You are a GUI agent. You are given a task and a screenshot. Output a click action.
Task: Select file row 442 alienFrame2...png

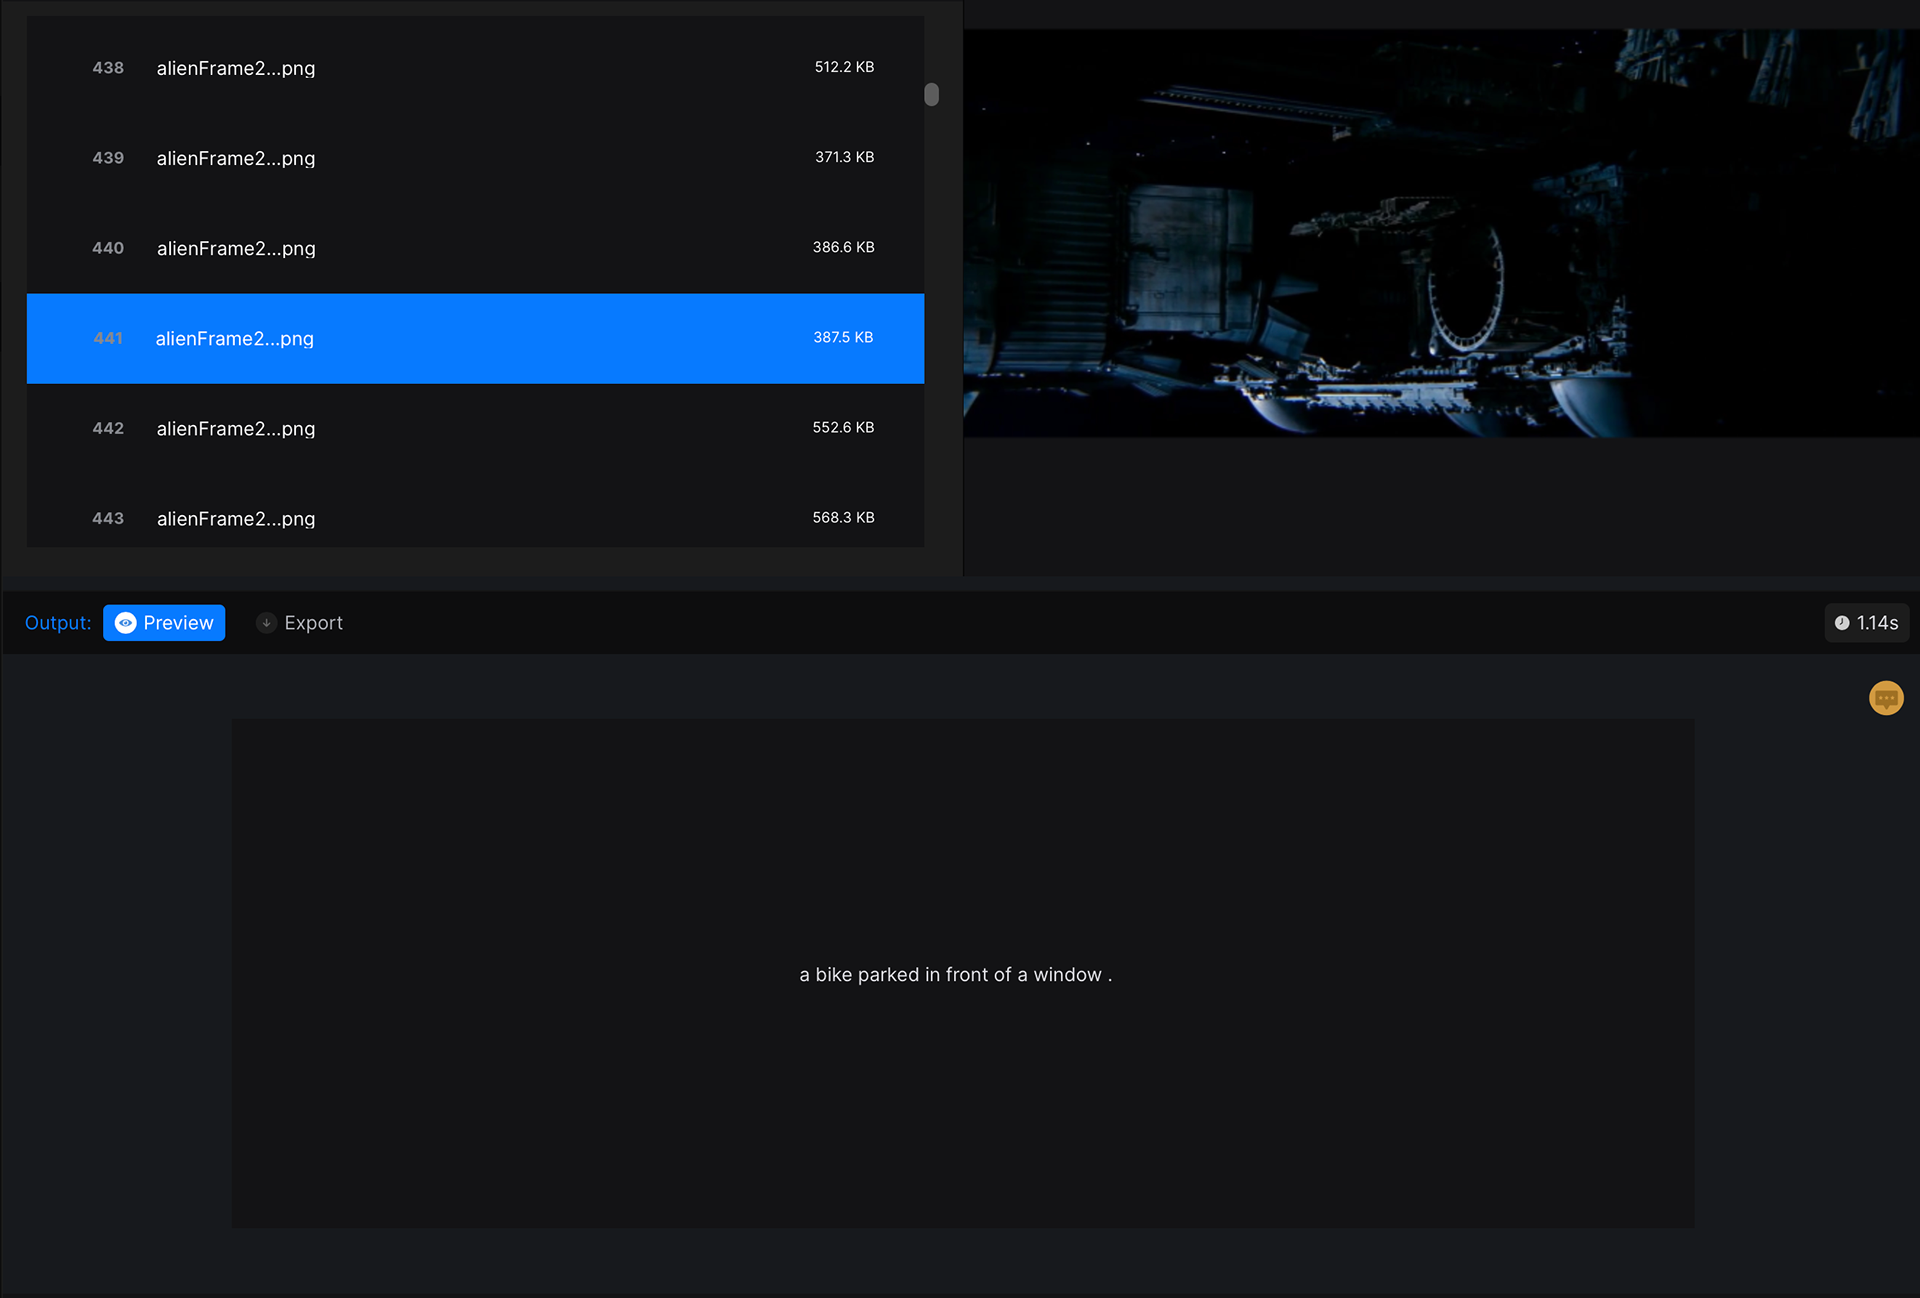click(x=475, y=428)
